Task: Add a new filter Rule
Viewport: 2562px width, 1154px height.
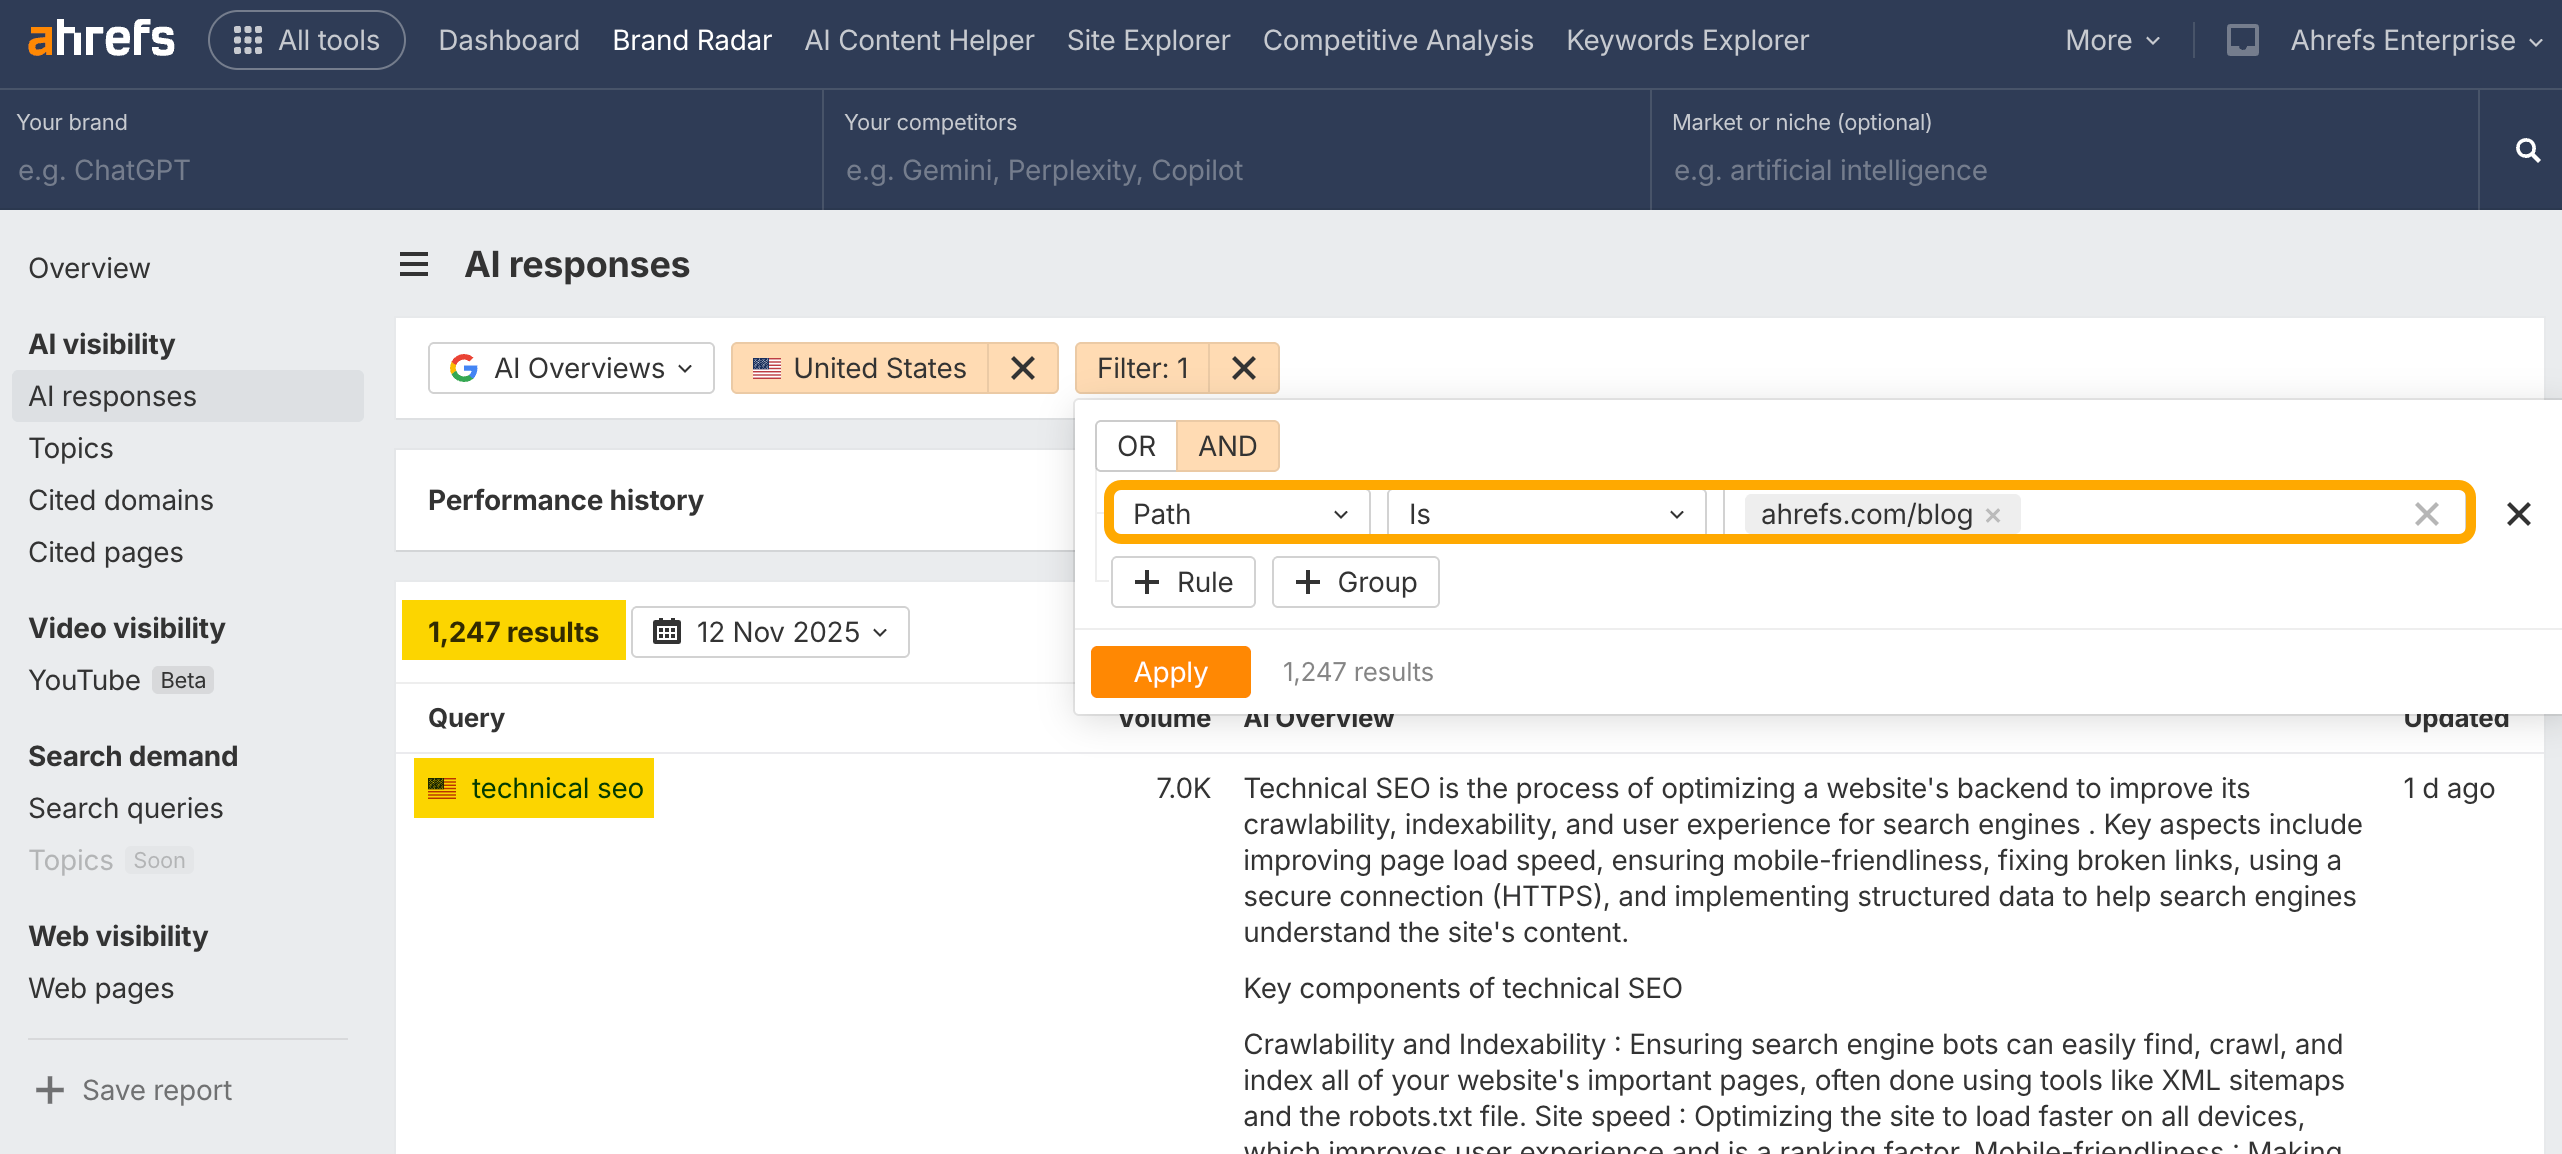Action: pos(1183,582)
